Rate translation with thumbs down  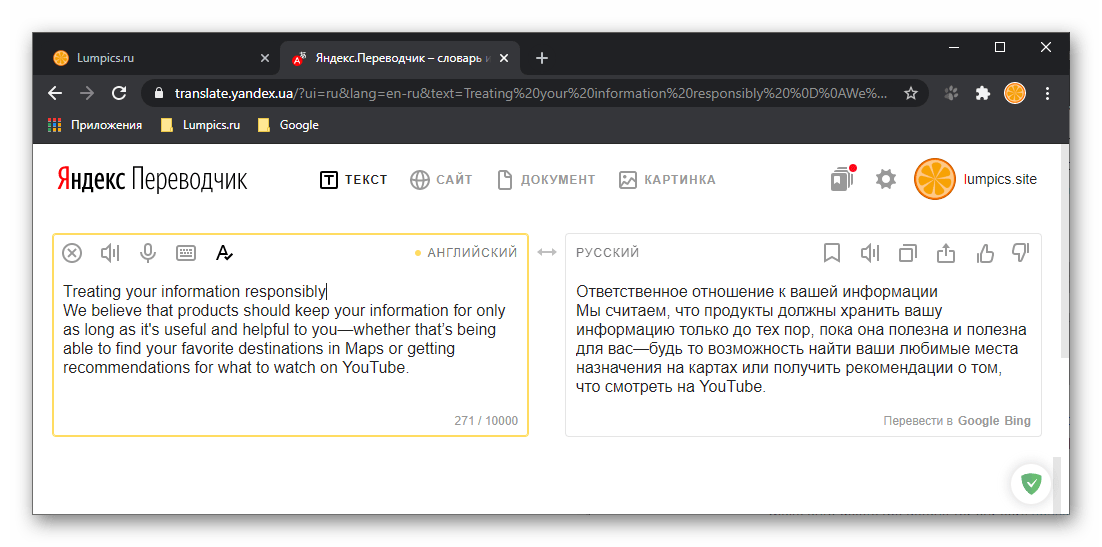[x=1020, y=253]
